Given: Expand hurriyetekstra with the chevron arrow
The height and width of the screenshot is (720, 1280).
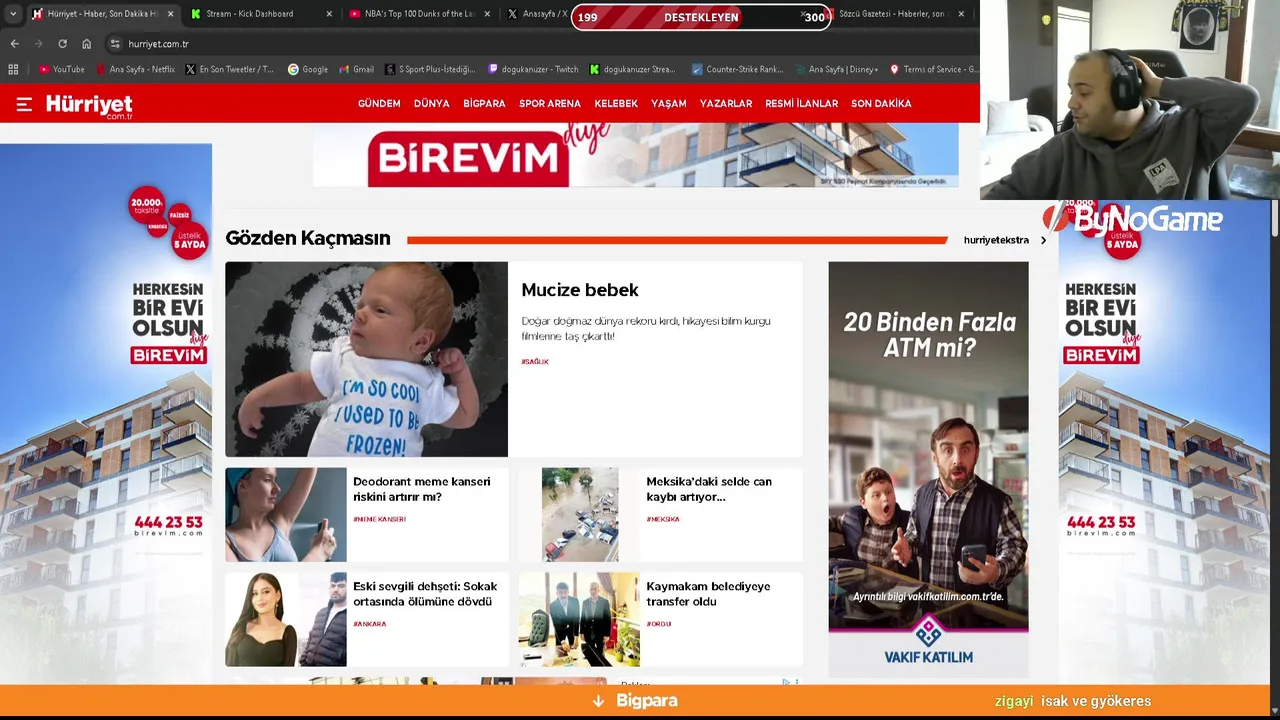Looking at the screenshot, I should click(1043, 240).
